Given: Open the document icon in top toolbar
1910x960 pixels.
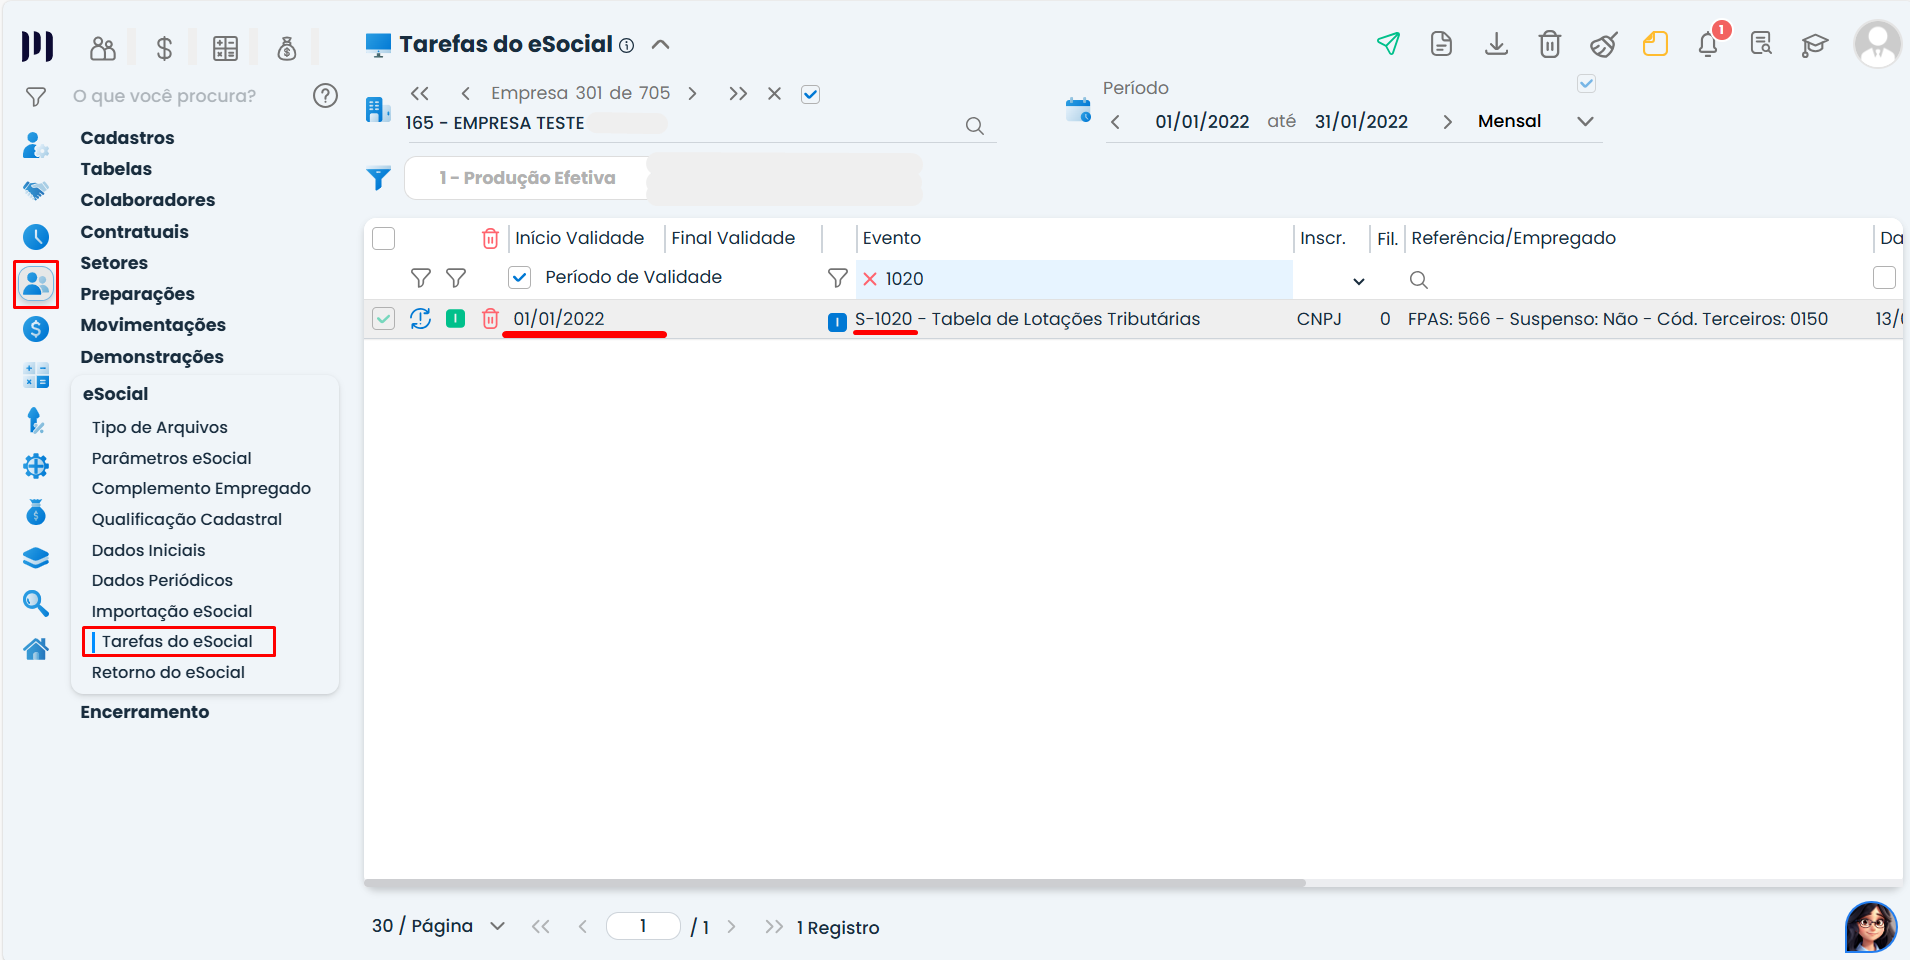Looking at the screenshot, I should [x=1441, y=44].
